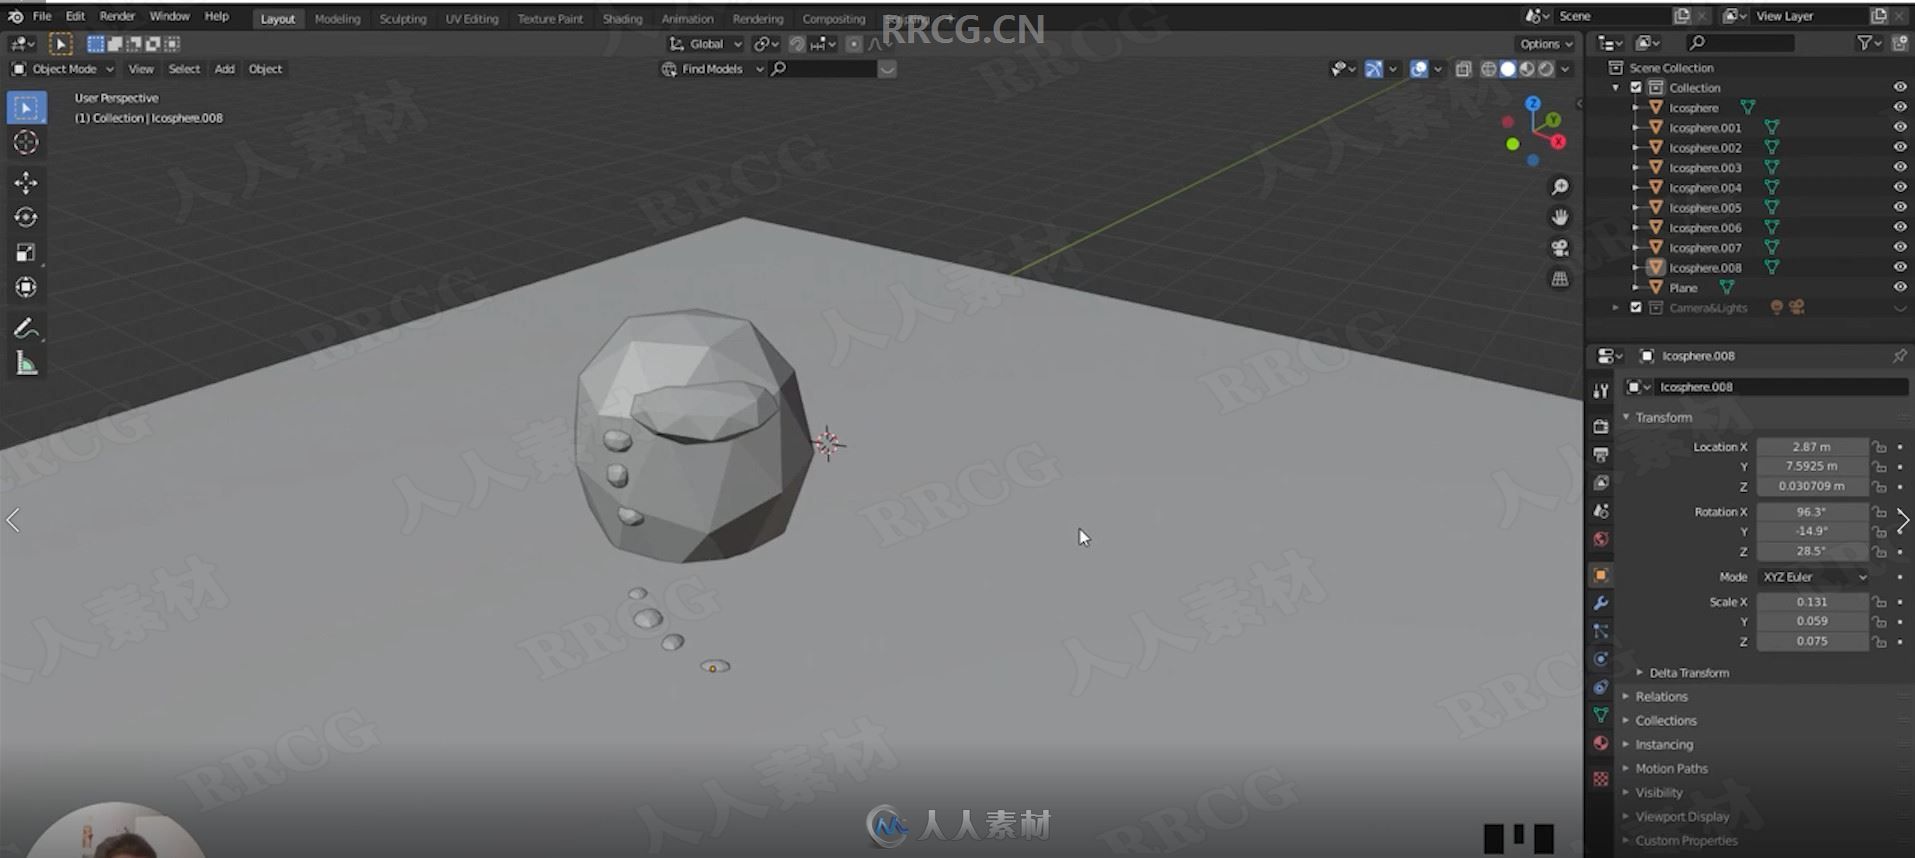Switch to the UV Editing workspace tab
This screenshot has height=858, width=1915.
(x=472, y=19)
